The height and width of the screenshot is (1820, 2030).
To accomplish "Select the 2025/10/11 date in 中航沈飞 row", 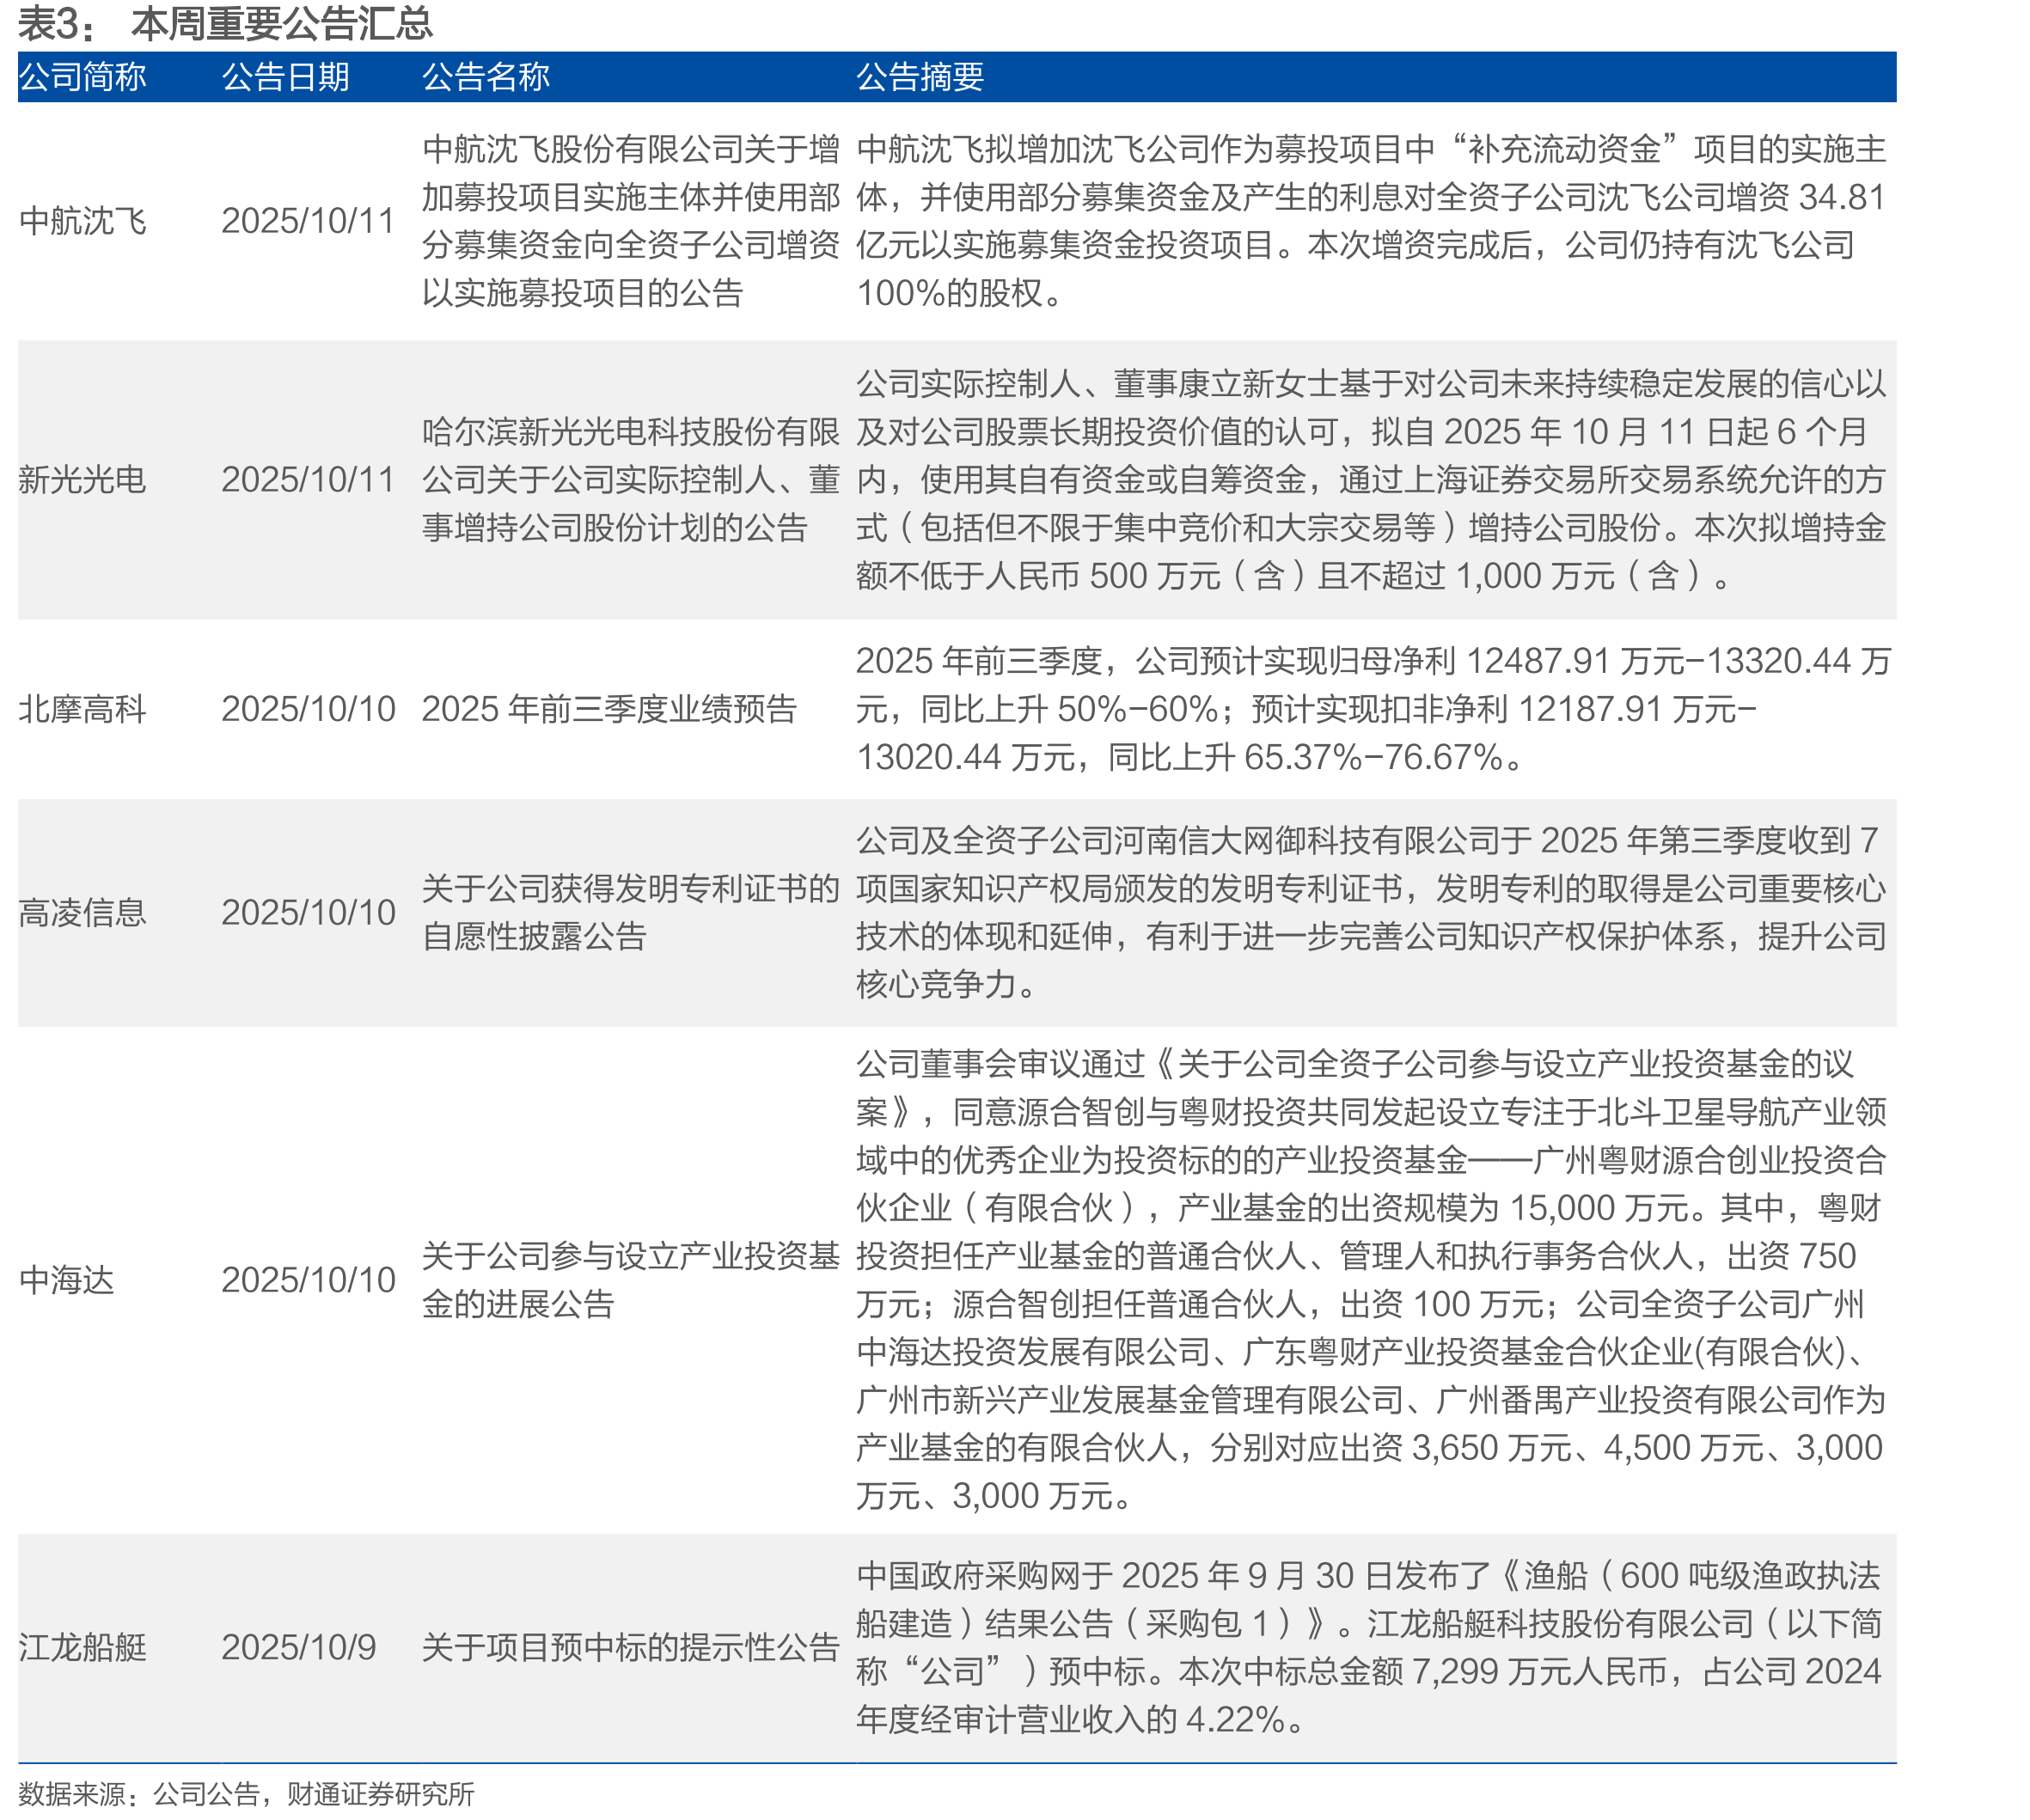I will pos(308,221).
